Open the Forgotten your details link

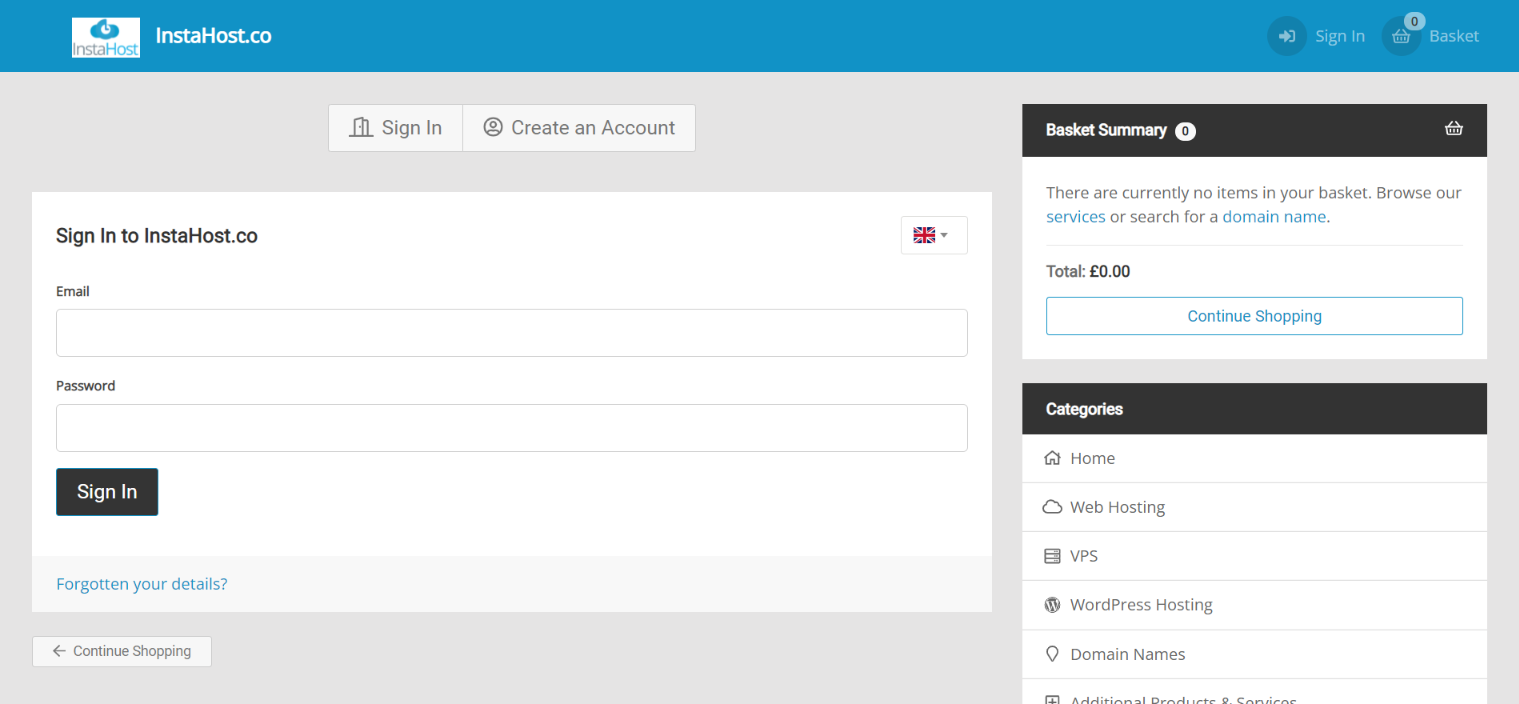click(142, 584)
